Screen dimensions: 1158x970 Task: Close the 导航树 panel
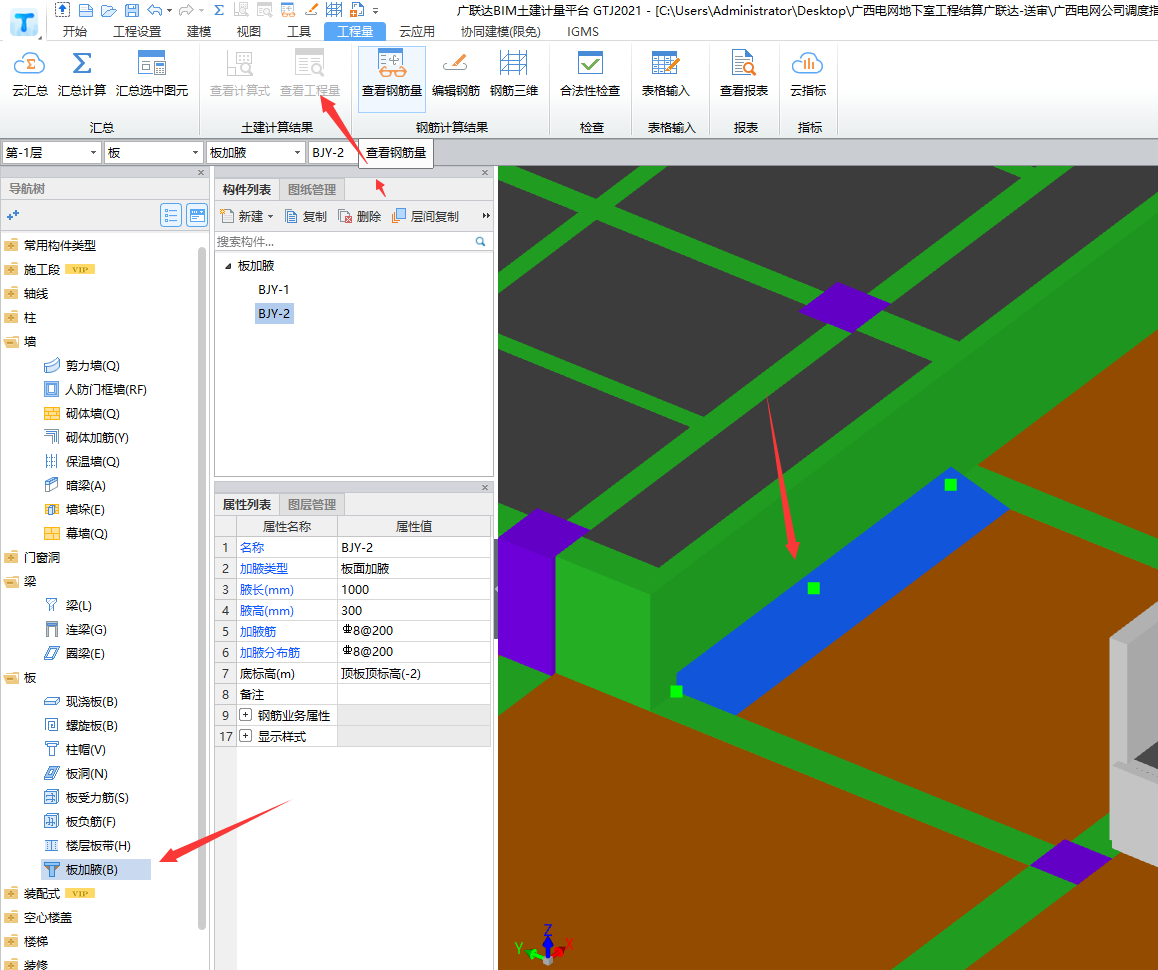[201, 173]
